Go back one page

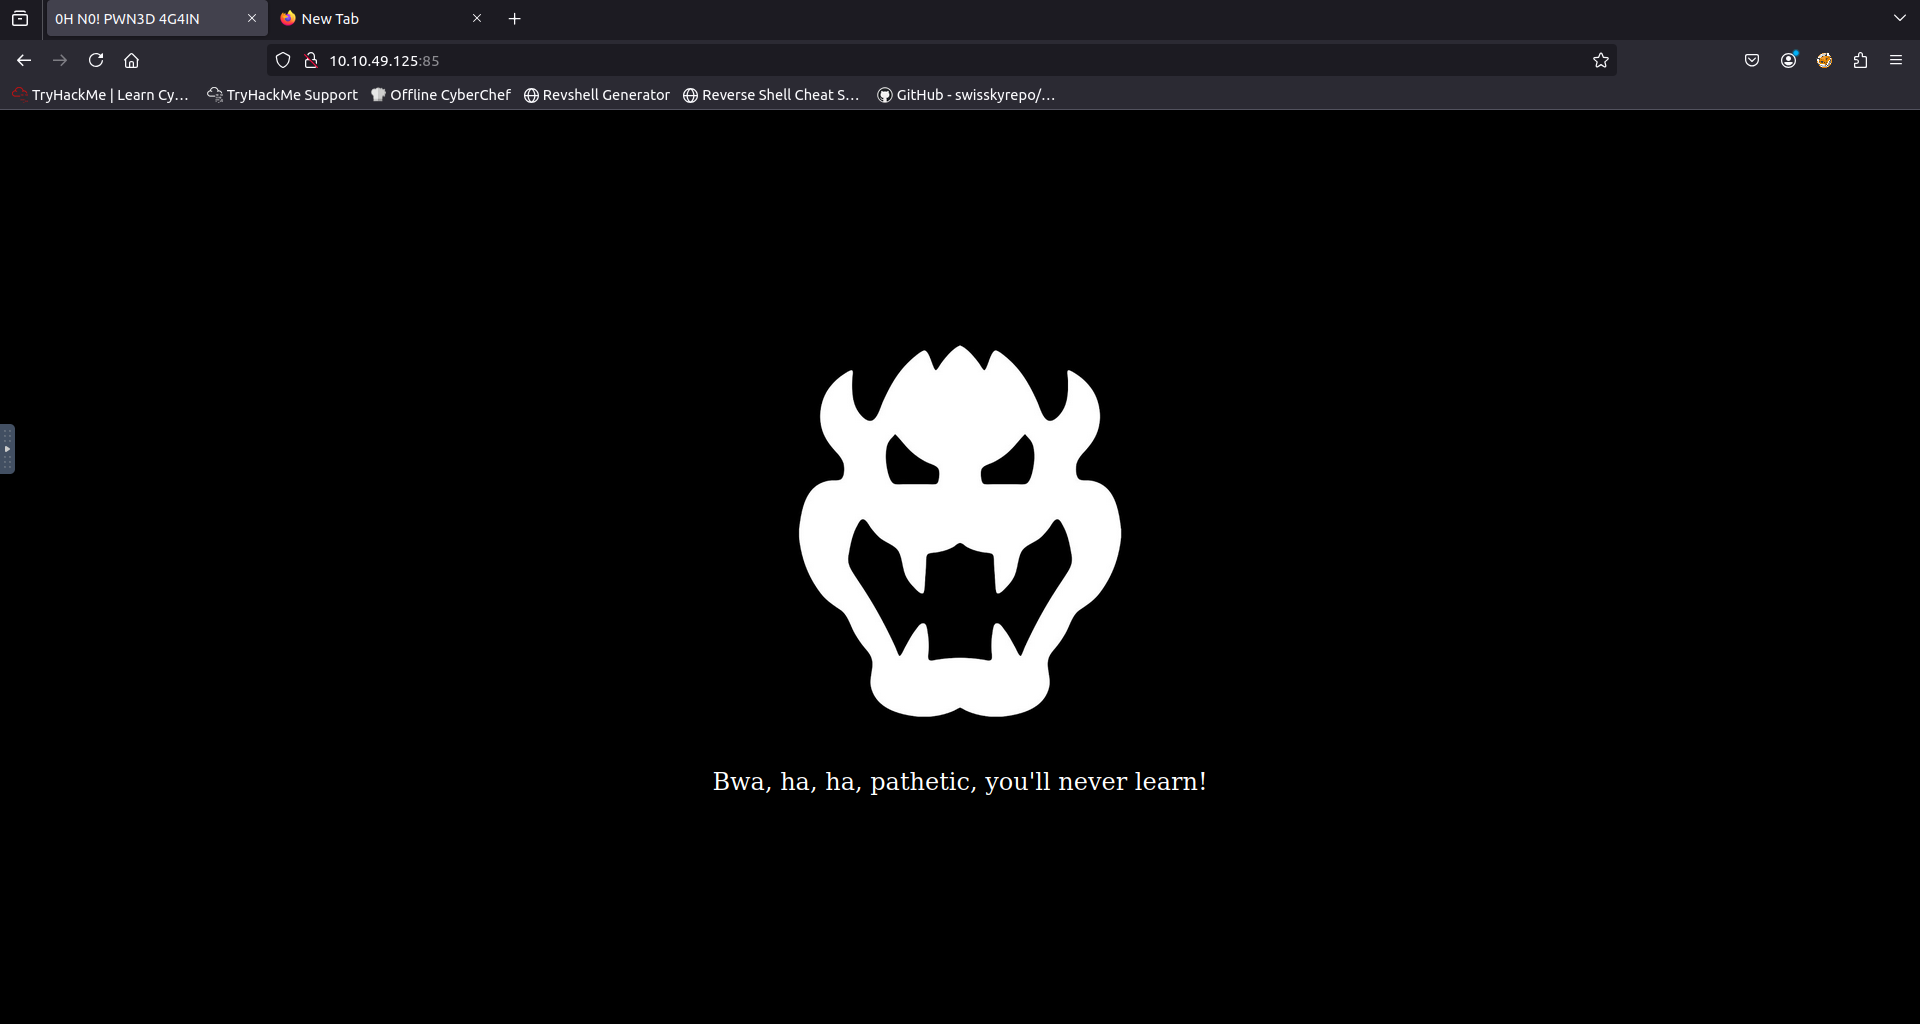(24, 60)
